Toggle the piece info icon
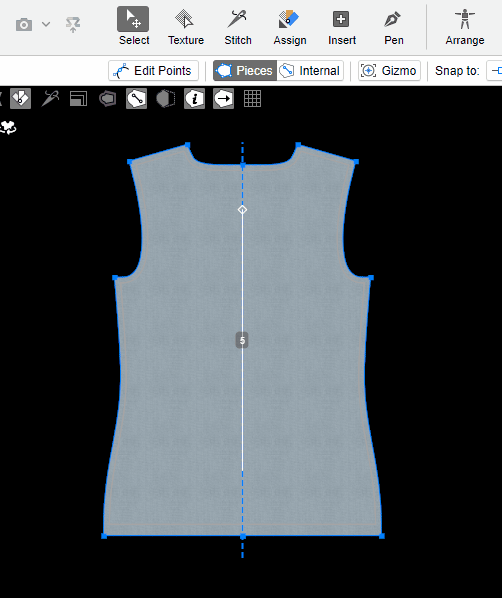The width and height of the screenshot is (502, 598). (194, 99)
